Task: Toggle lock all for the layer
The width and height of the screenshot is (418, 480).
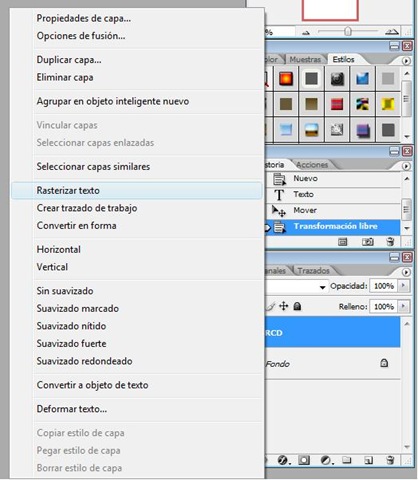Action: tap(297, 306)
